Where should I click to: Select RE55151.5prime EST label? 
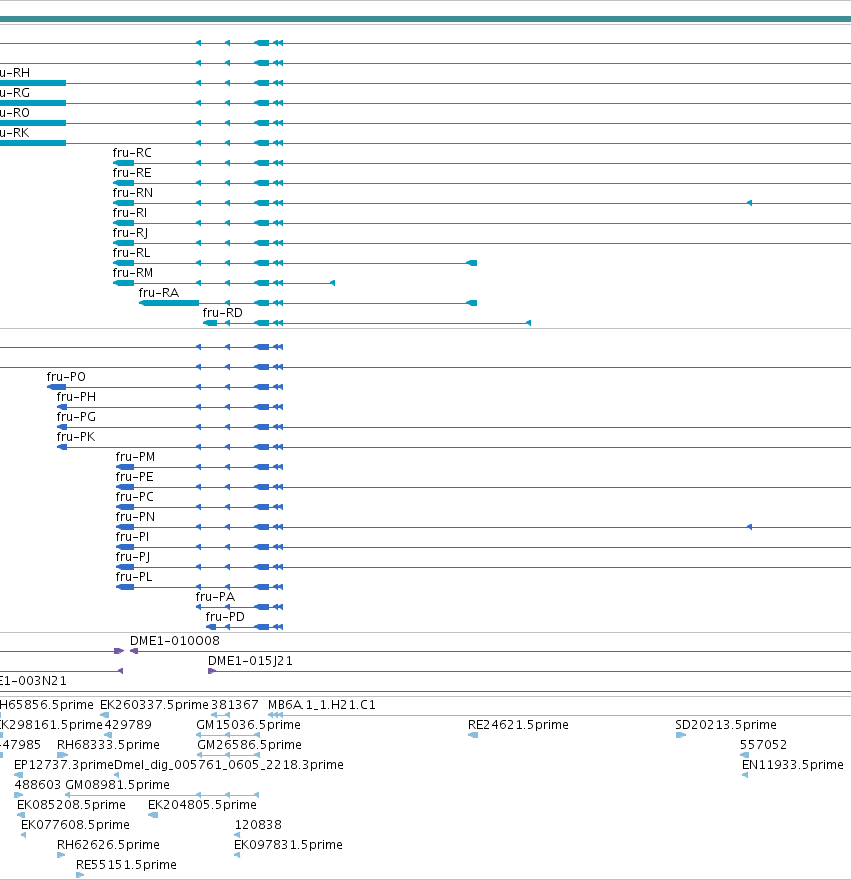tap(126, 865)
